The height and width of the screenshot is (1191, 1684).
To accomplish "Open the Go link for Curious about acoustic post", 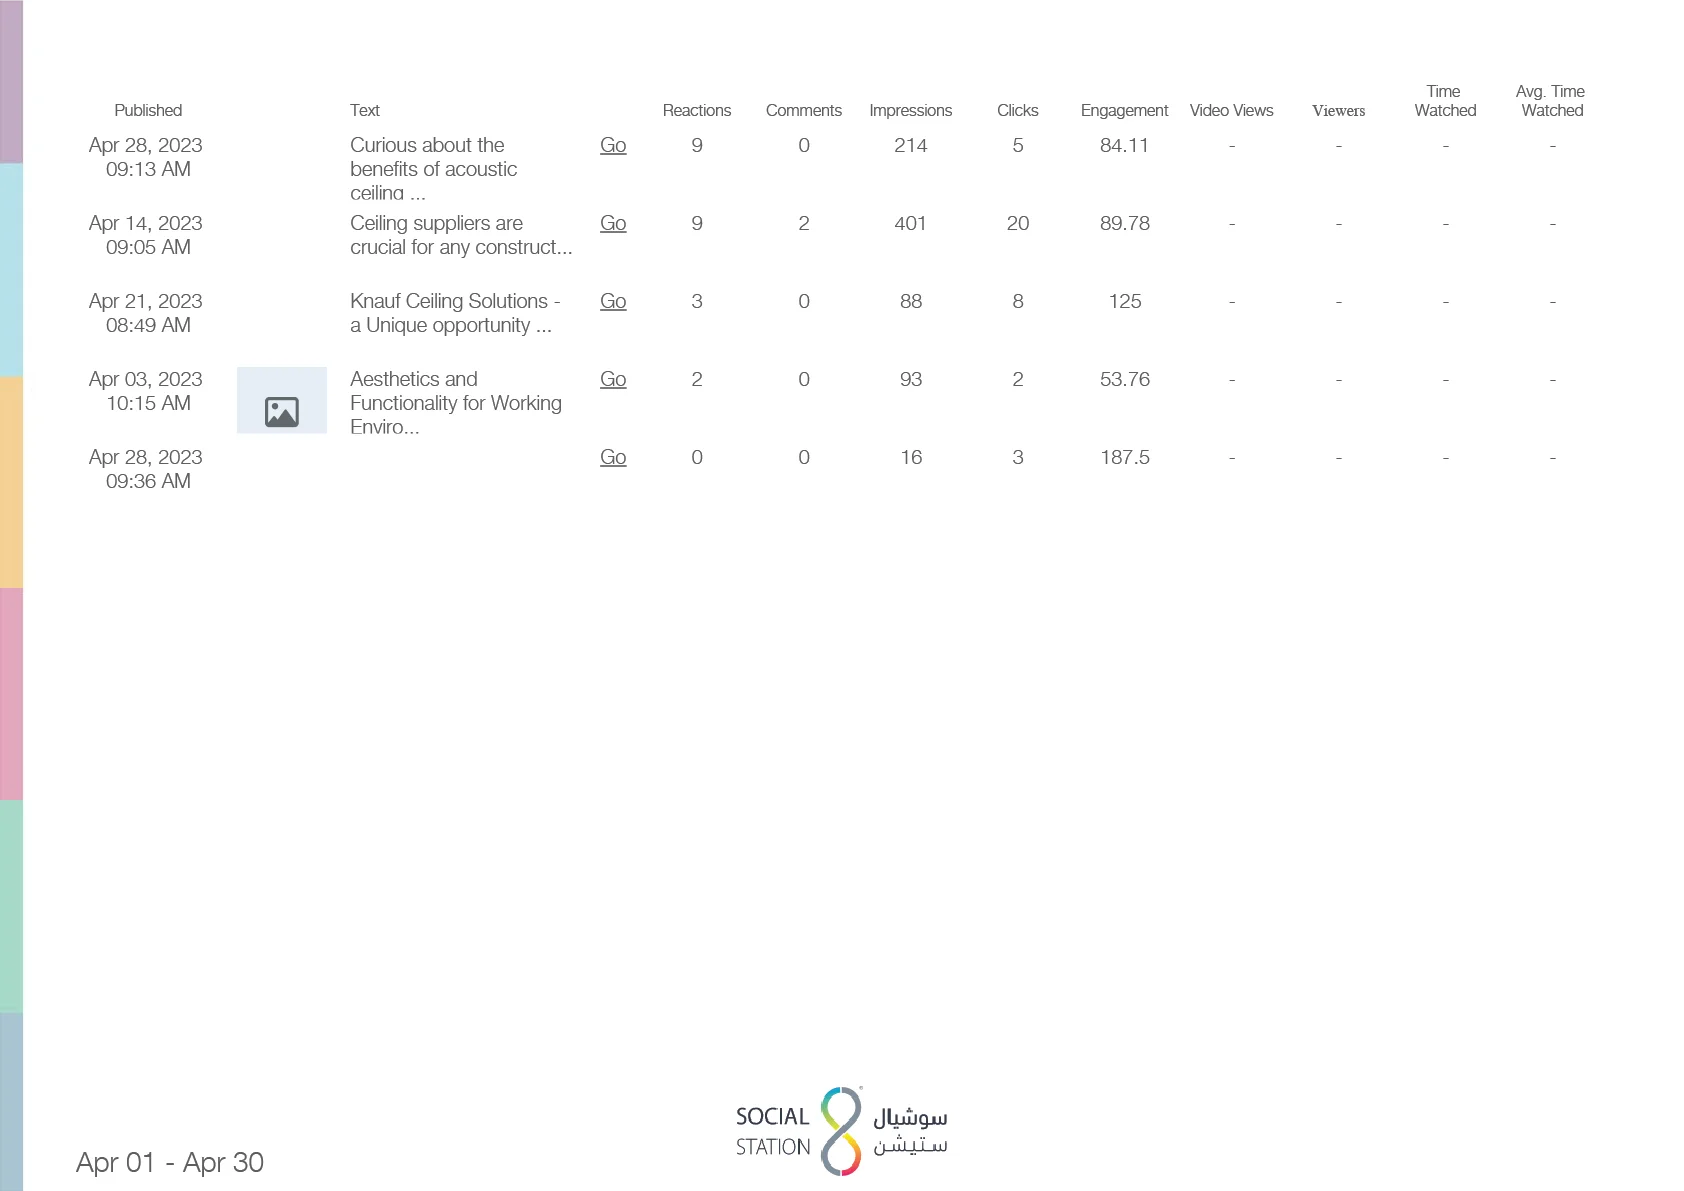I will (613, 145).
